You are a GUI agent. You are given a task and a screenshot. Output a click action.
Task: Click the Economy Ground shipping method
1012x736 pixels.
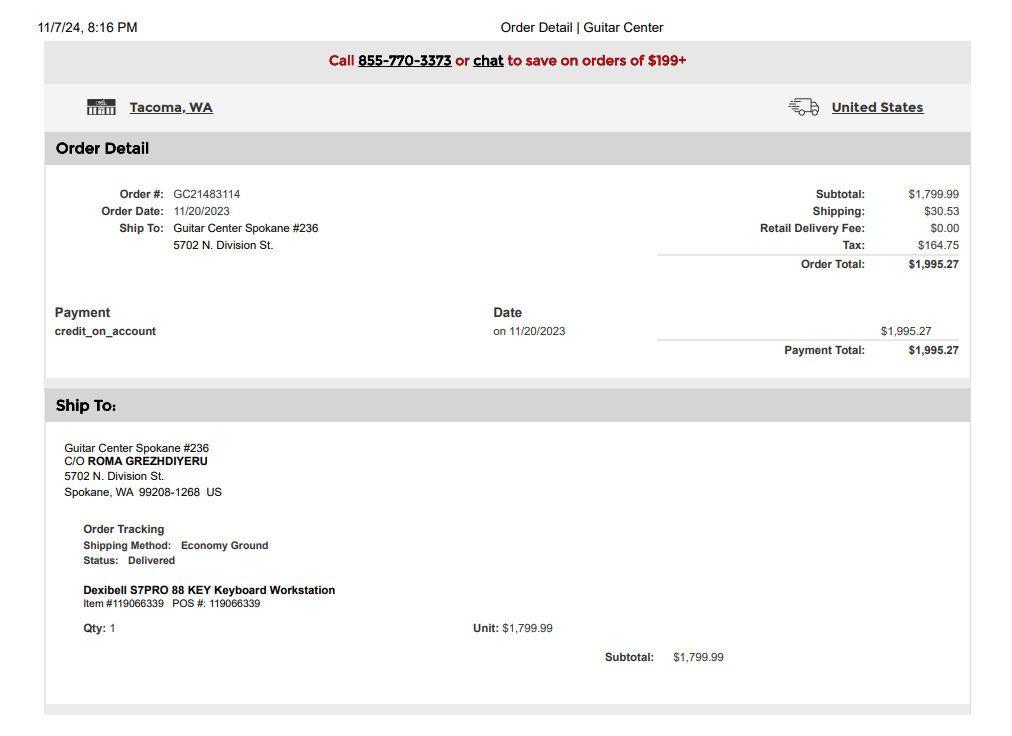click(224, 546)
